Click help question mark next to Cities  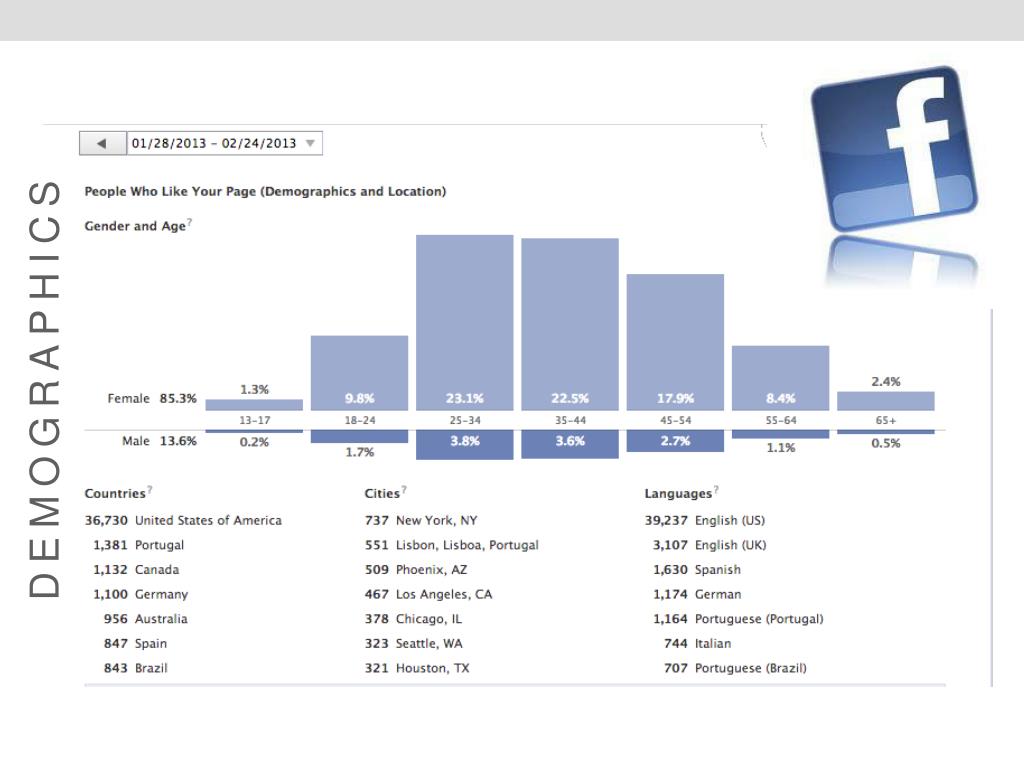tap(404, 489)
